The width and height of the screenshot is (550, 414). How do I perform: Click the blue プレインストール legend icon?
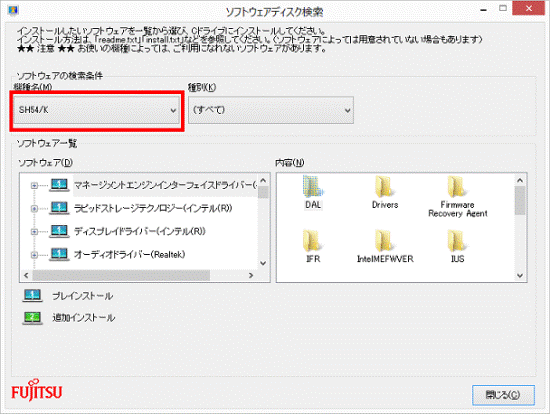click(32, 295)
